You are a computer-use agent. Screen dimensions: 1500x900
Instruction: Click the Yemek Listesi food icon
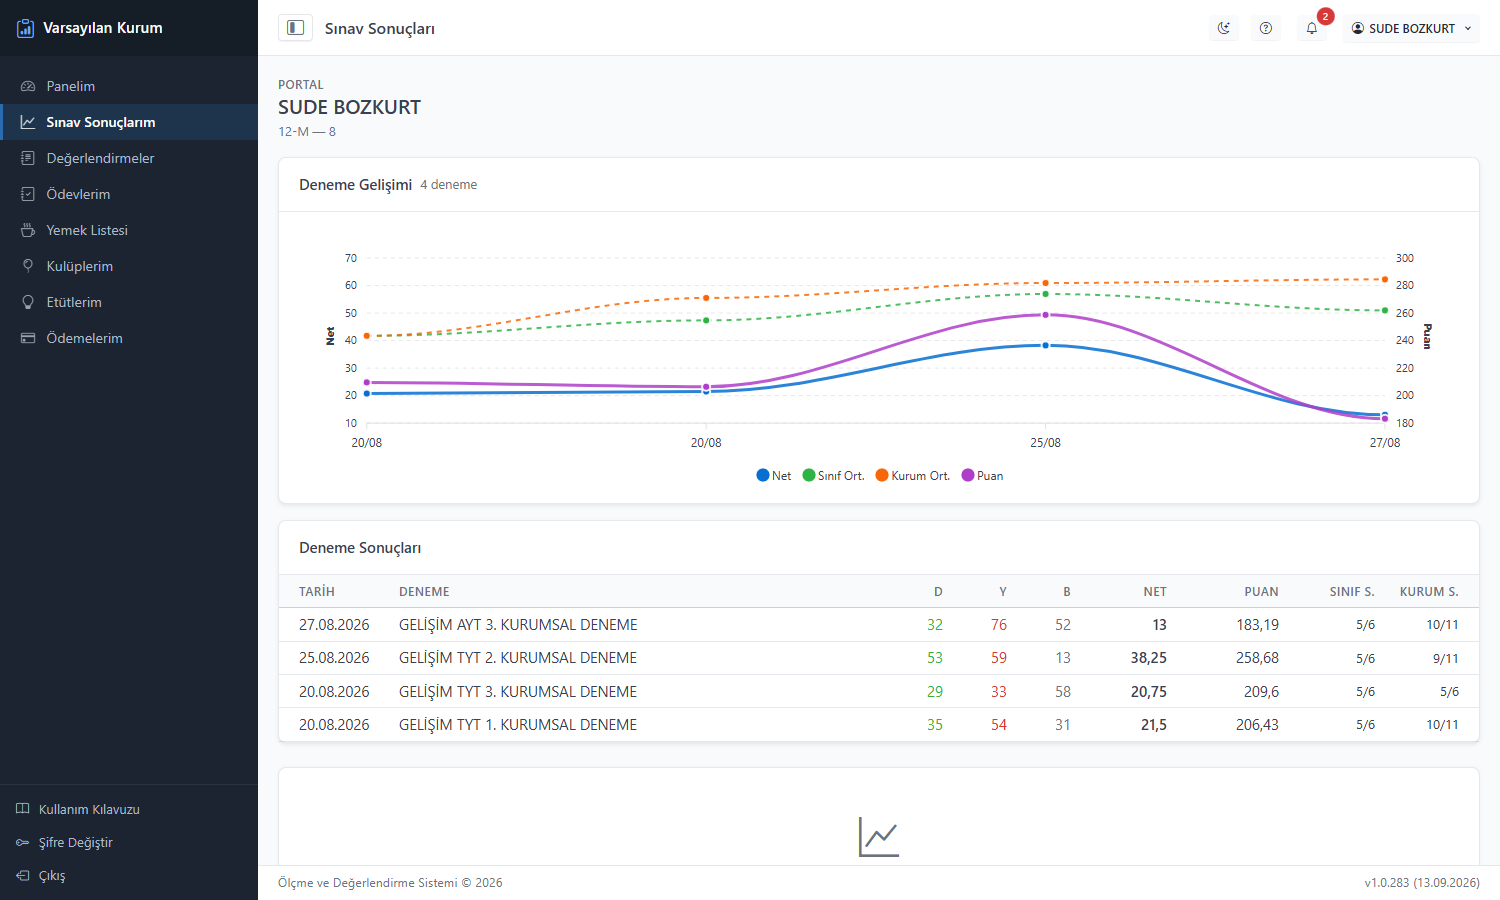(x=28, y=230)
